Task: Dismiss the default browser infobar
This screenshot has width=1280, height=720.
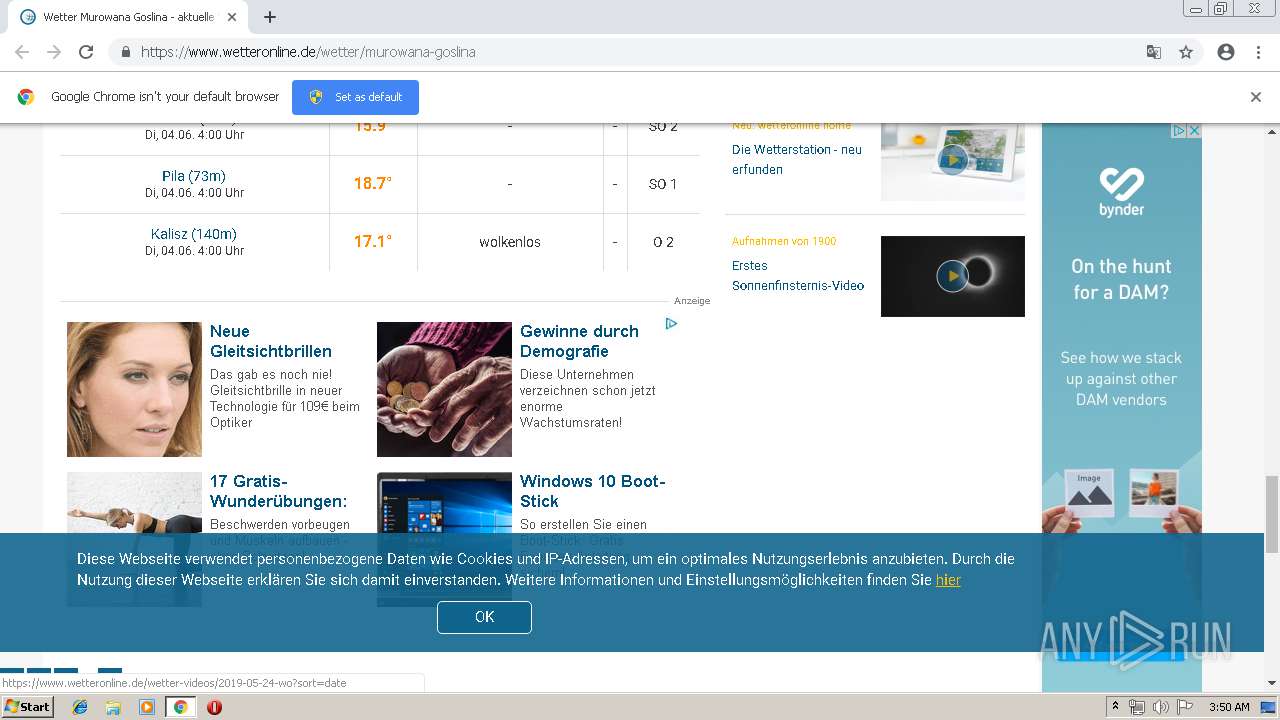Action: [x=1255, y=97]
